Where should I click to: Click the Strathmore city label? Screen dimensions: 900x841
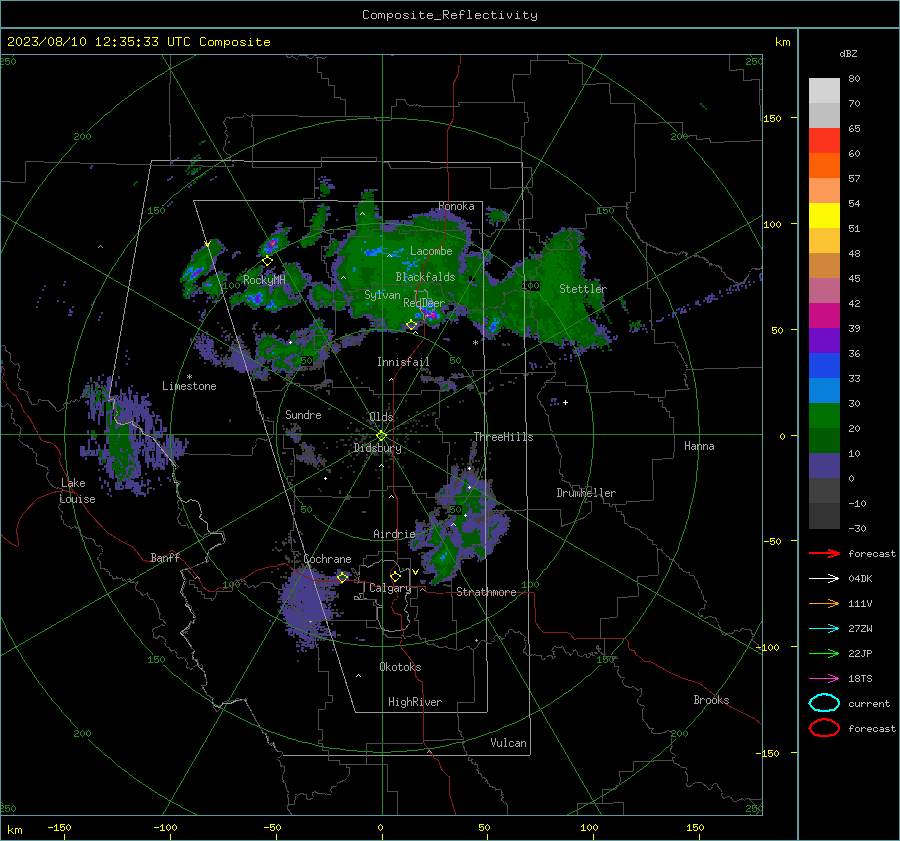pos(486,592)
